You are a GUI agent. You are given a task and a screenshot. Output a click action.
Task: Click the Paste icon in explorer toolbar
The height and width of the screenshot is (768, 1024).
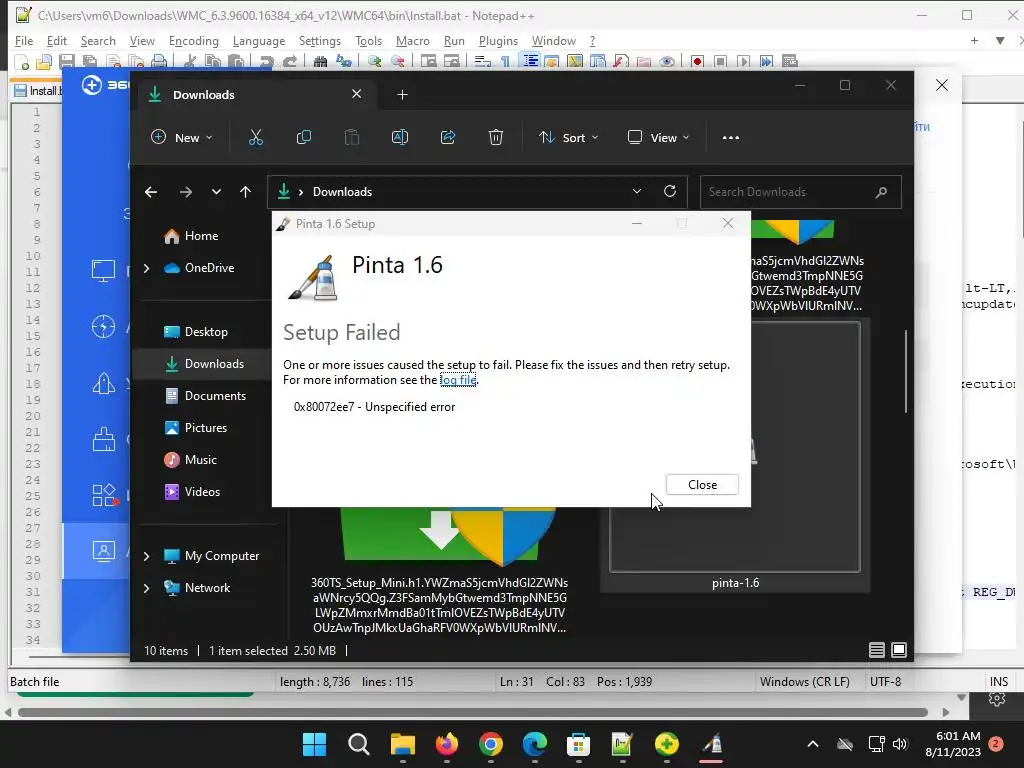351,138
